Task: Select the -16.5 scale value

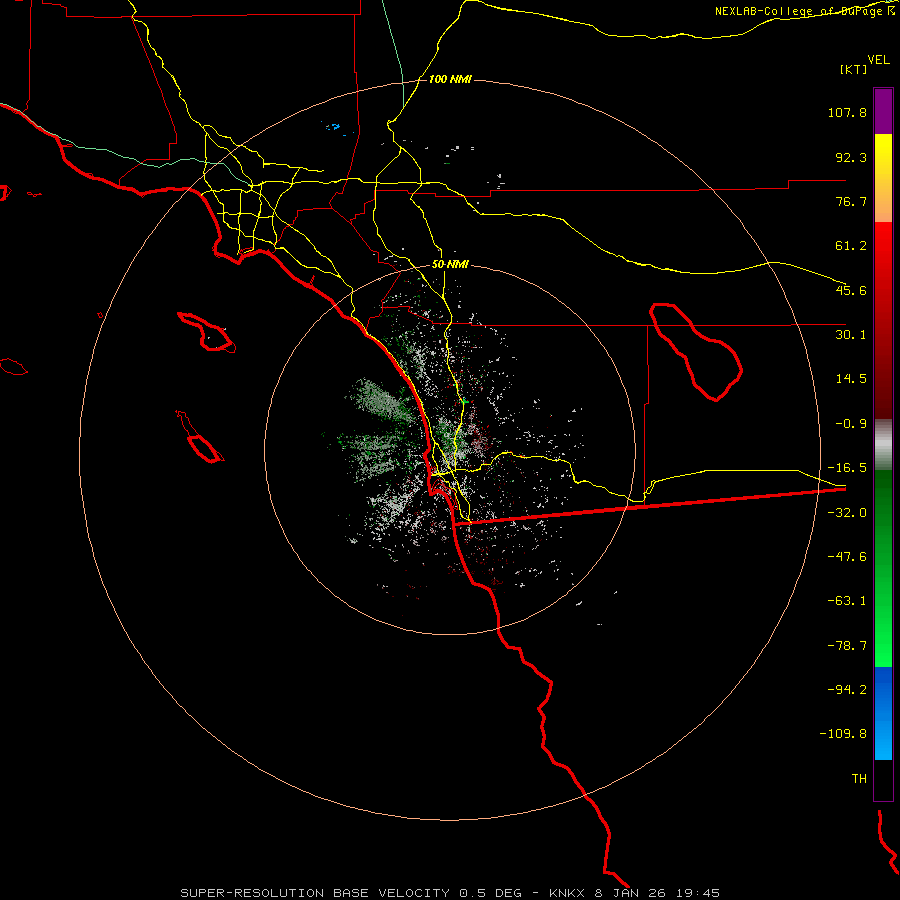Action: [x=847, y=468]
